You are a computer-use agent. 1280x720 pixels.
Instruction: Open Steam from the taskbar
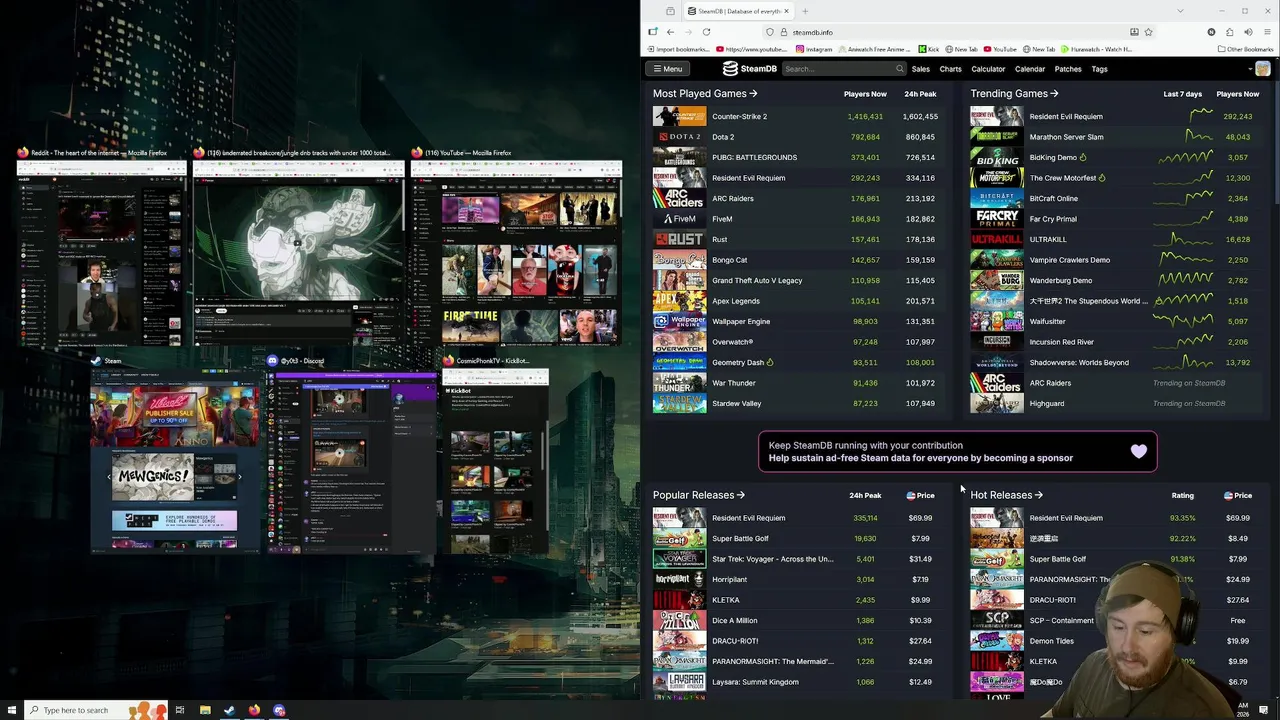click(x=230, y=710)
